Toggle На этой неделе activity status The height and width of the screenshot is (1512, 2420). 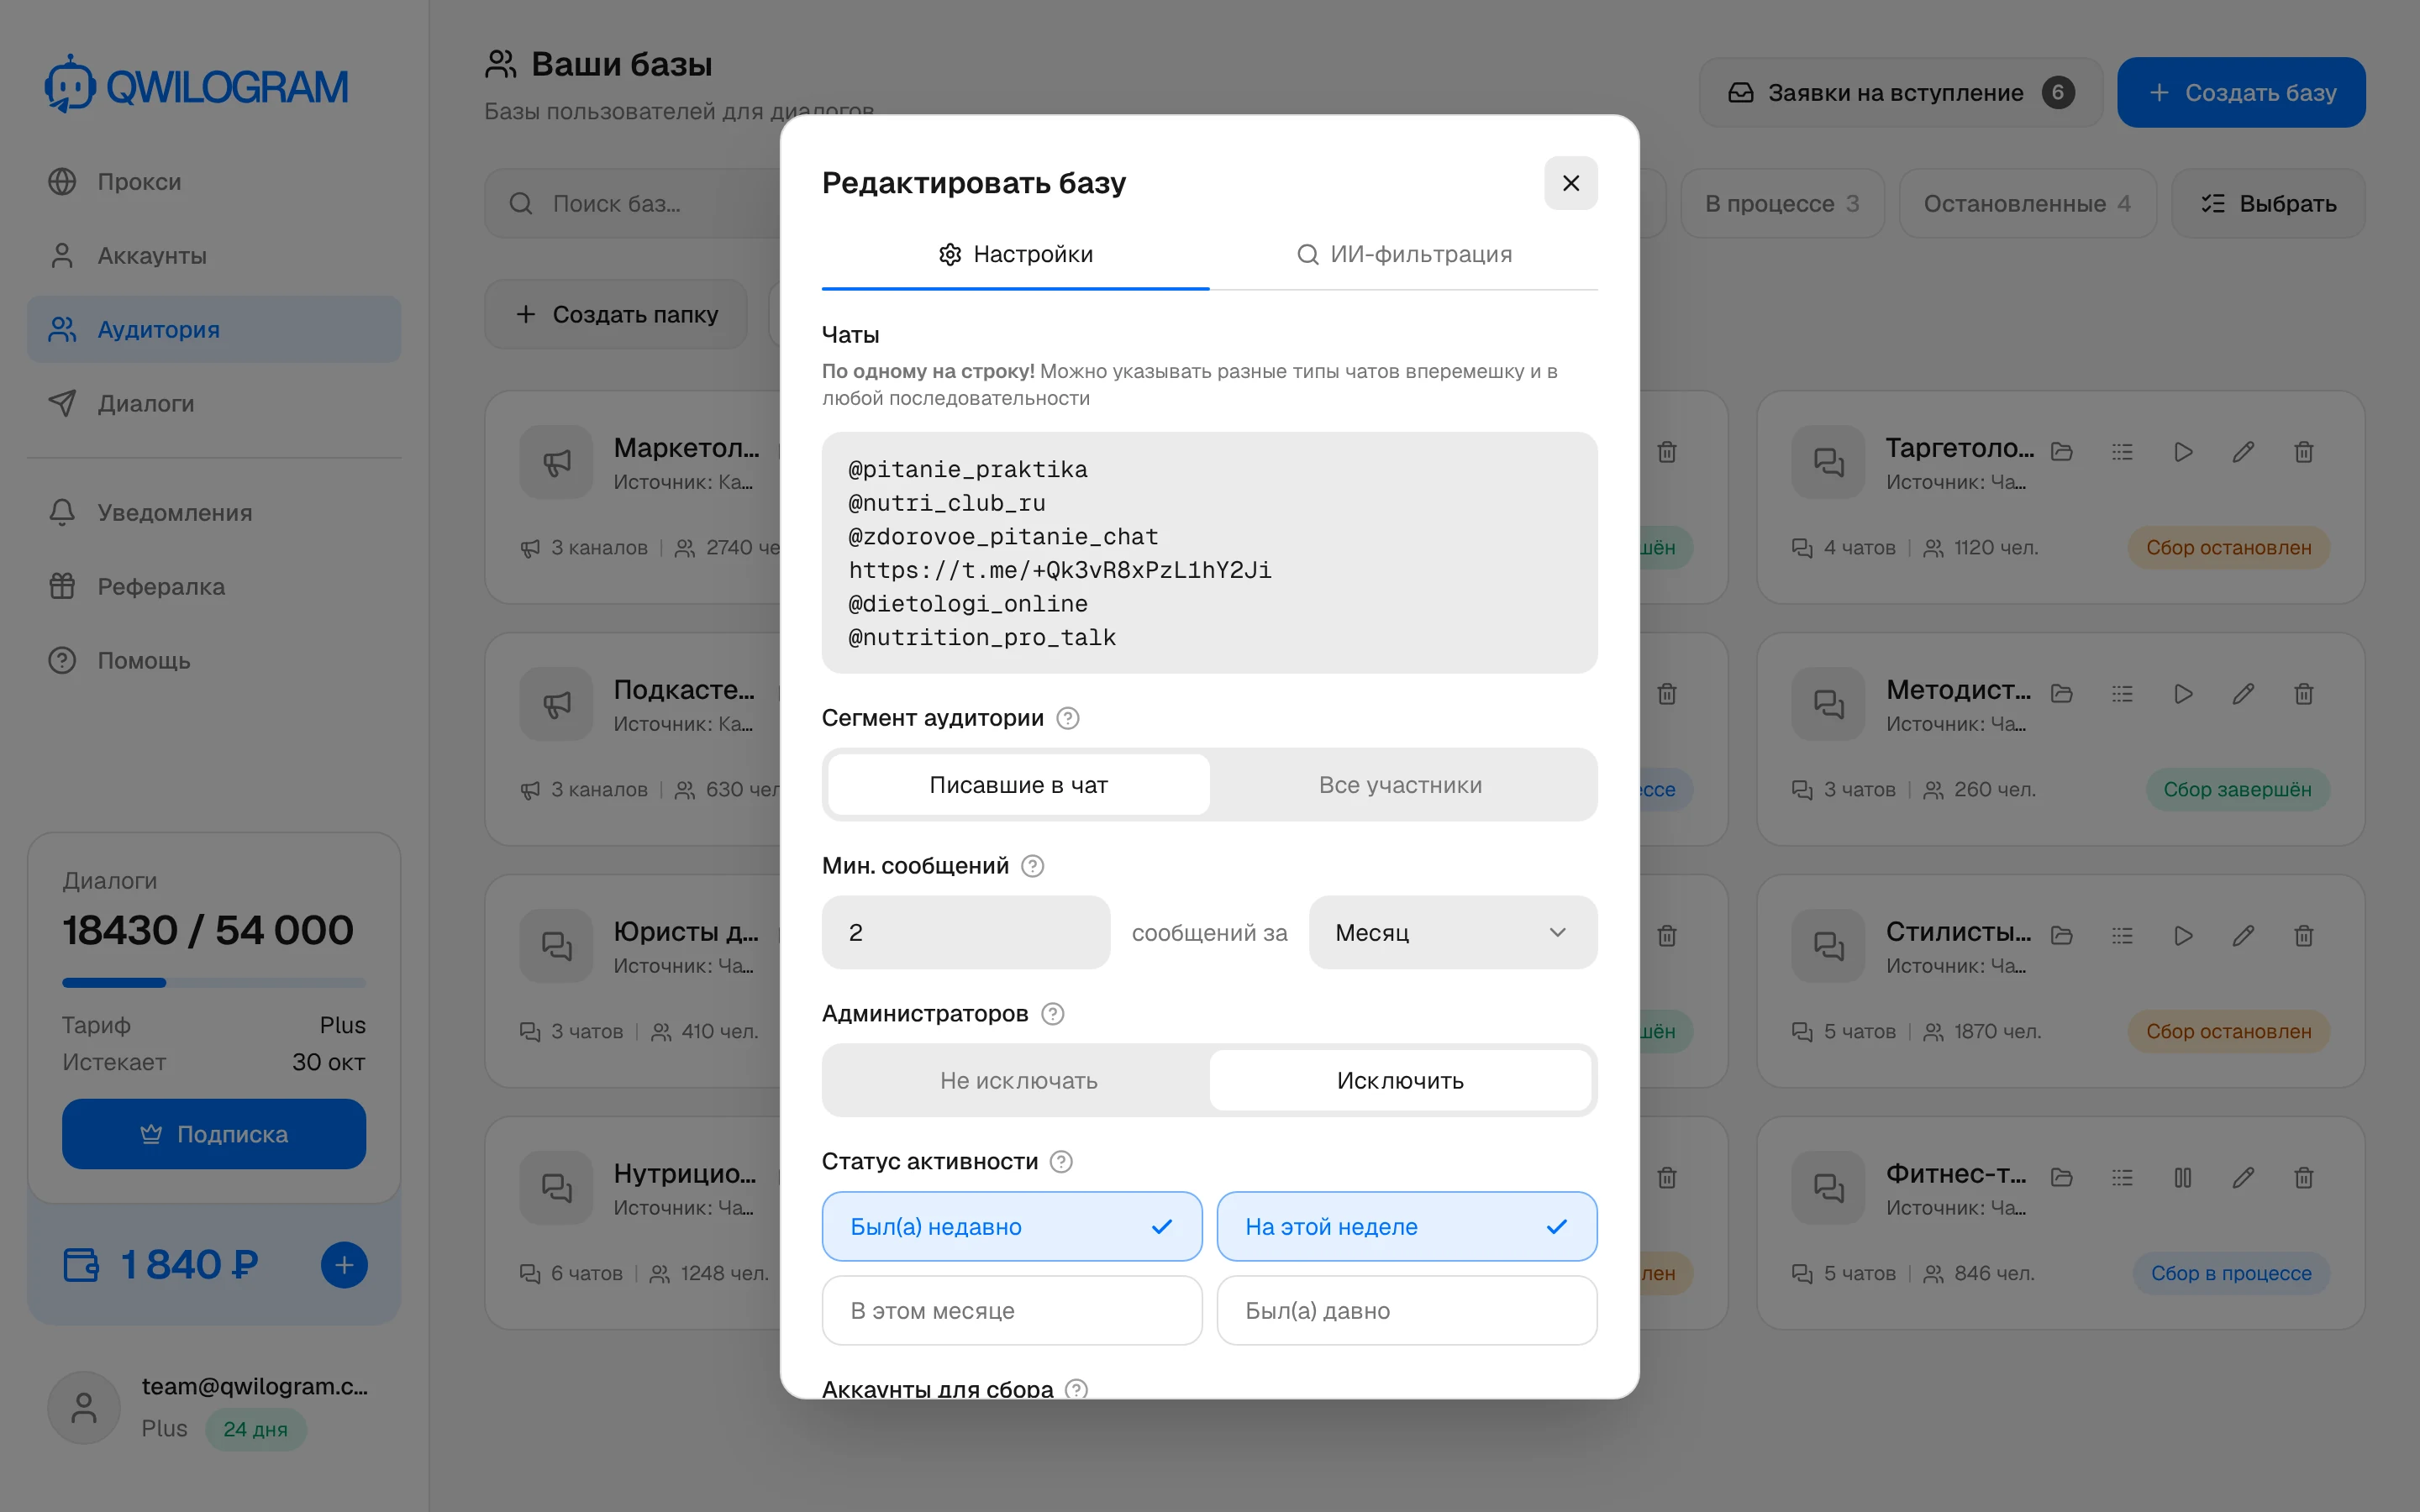pos(1406,1226)
